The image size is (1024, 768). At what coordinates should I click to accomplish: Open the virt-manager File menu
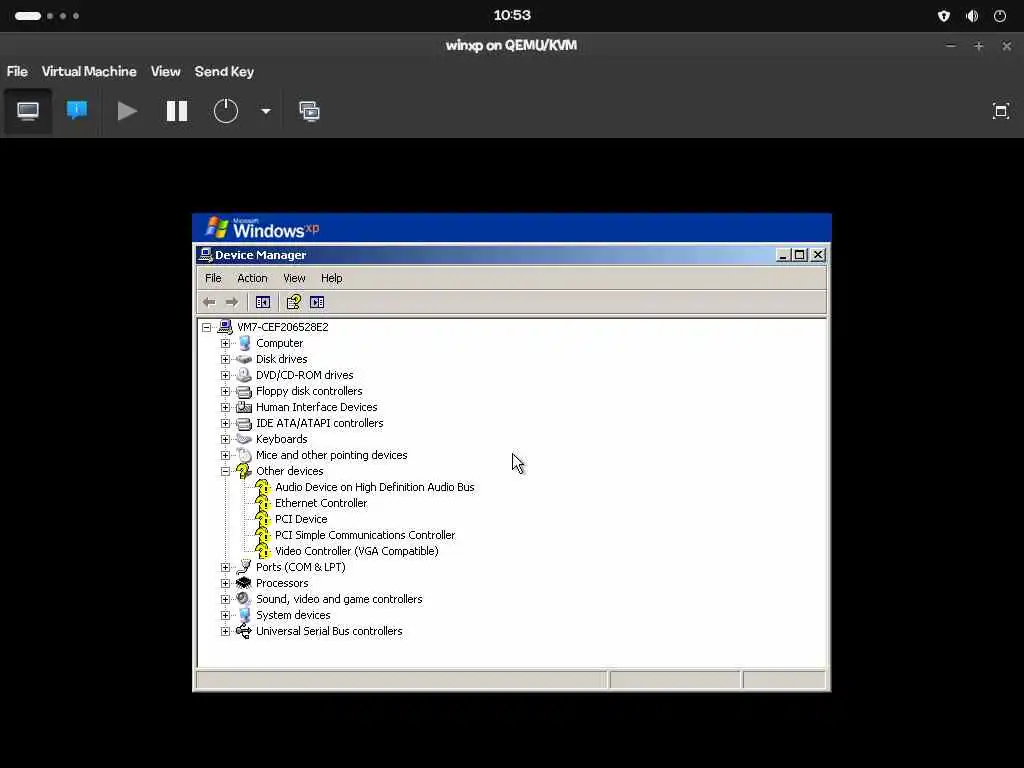[17, 71]
